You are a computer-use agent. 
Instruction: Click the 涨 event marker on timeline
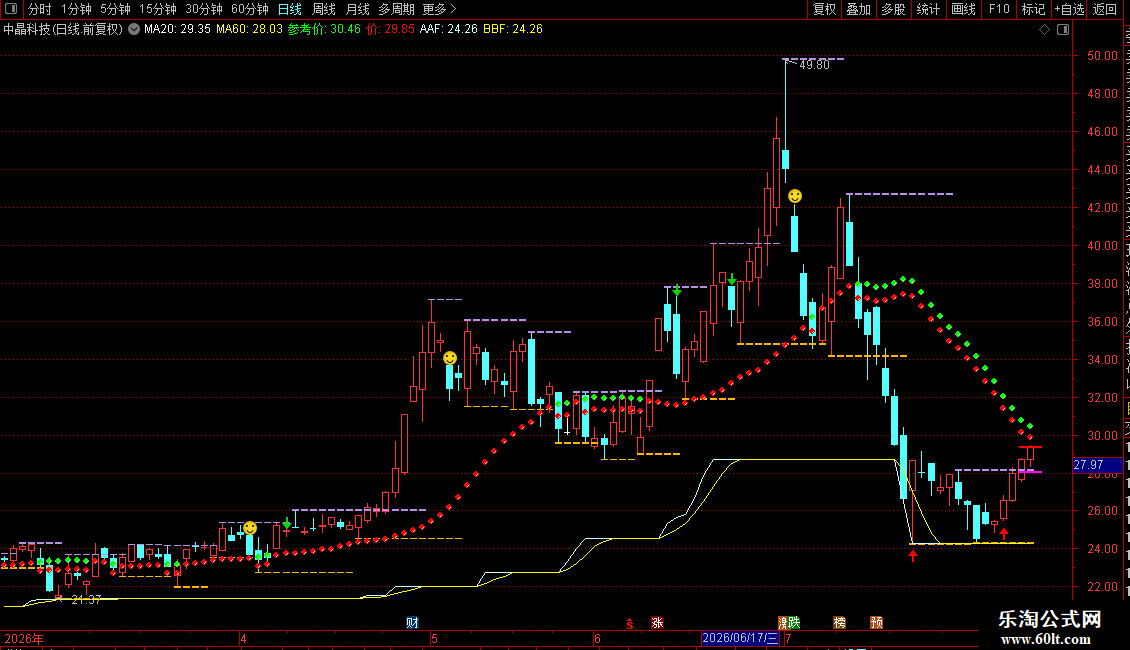657,623
